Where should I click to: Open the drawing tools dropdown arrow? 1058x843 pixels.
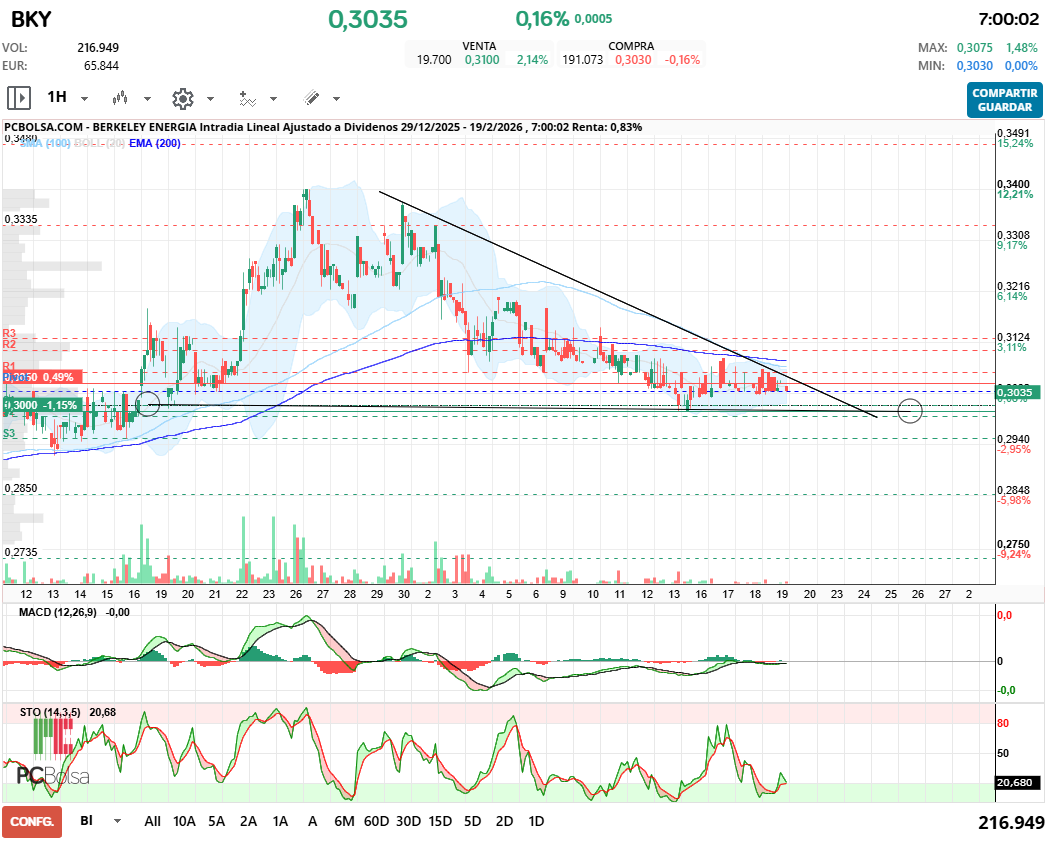336,99
